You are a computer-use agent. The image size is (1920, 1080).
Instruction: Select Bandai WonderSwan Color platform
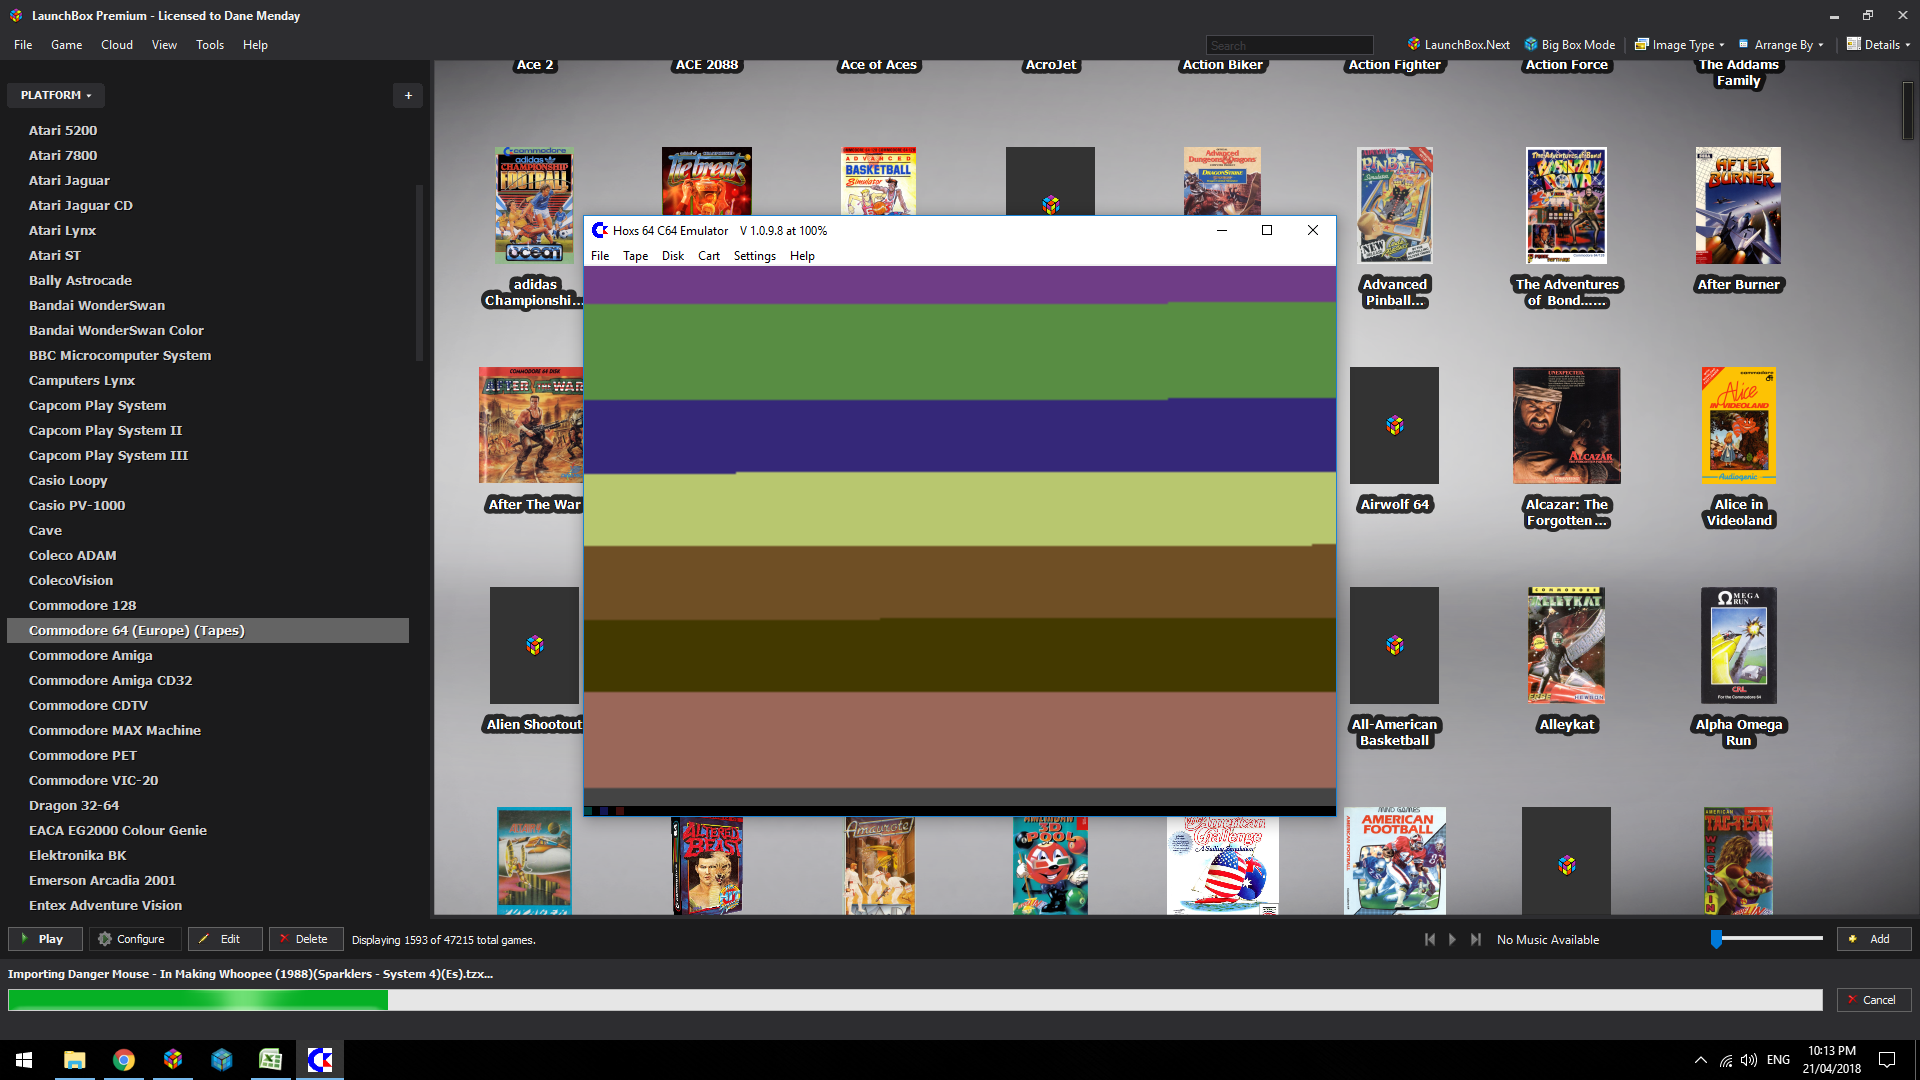116,330
